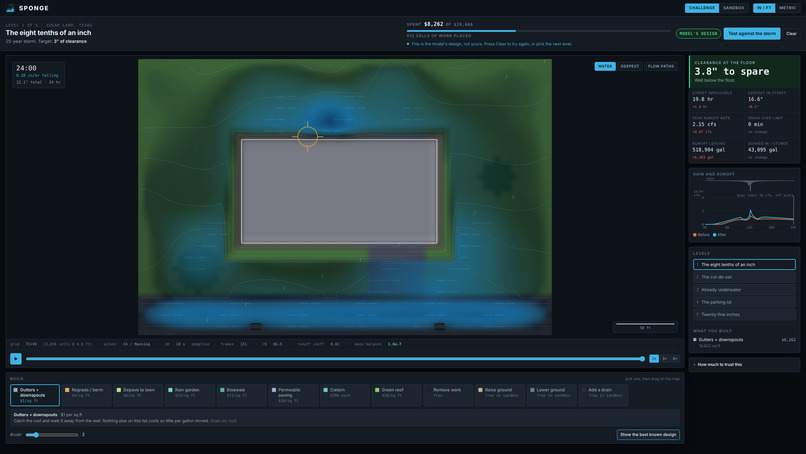806x454 pixels.
Task: Select the Remove work tool
Action: pyautogui.click(x=448, y=395)
